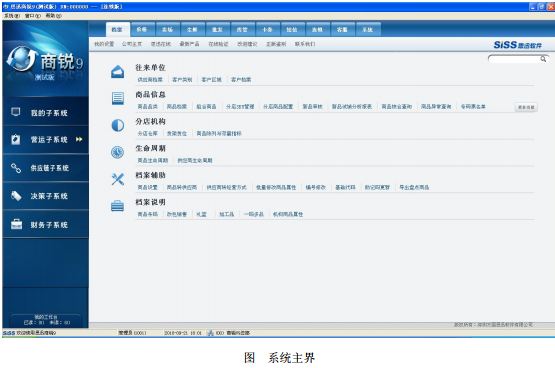Open the 我的设置 link
This screenshot has height=368, width=555.
[104, 44]
